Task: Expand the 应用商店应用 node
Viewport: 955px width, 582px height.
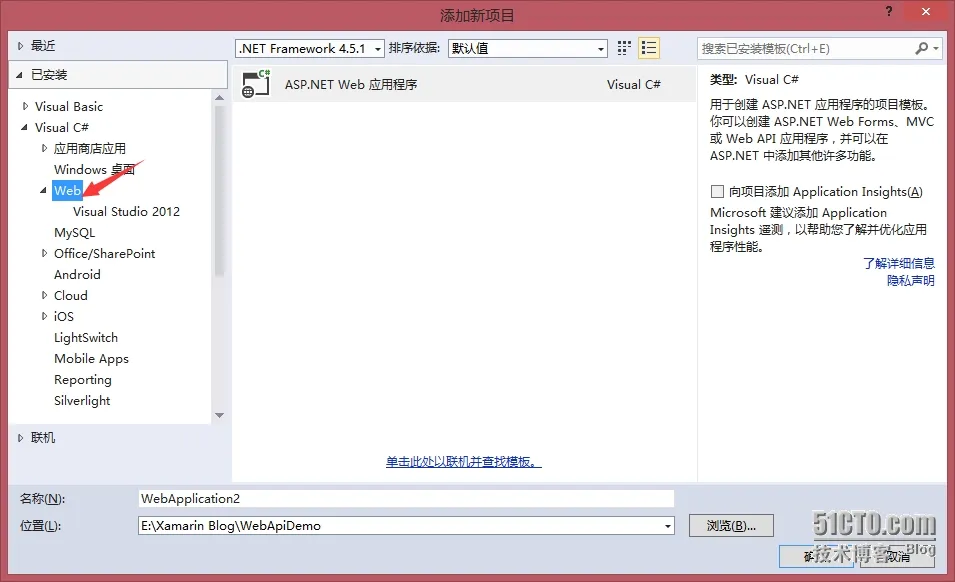Action: pyautogui.click(x=44, y=148)
